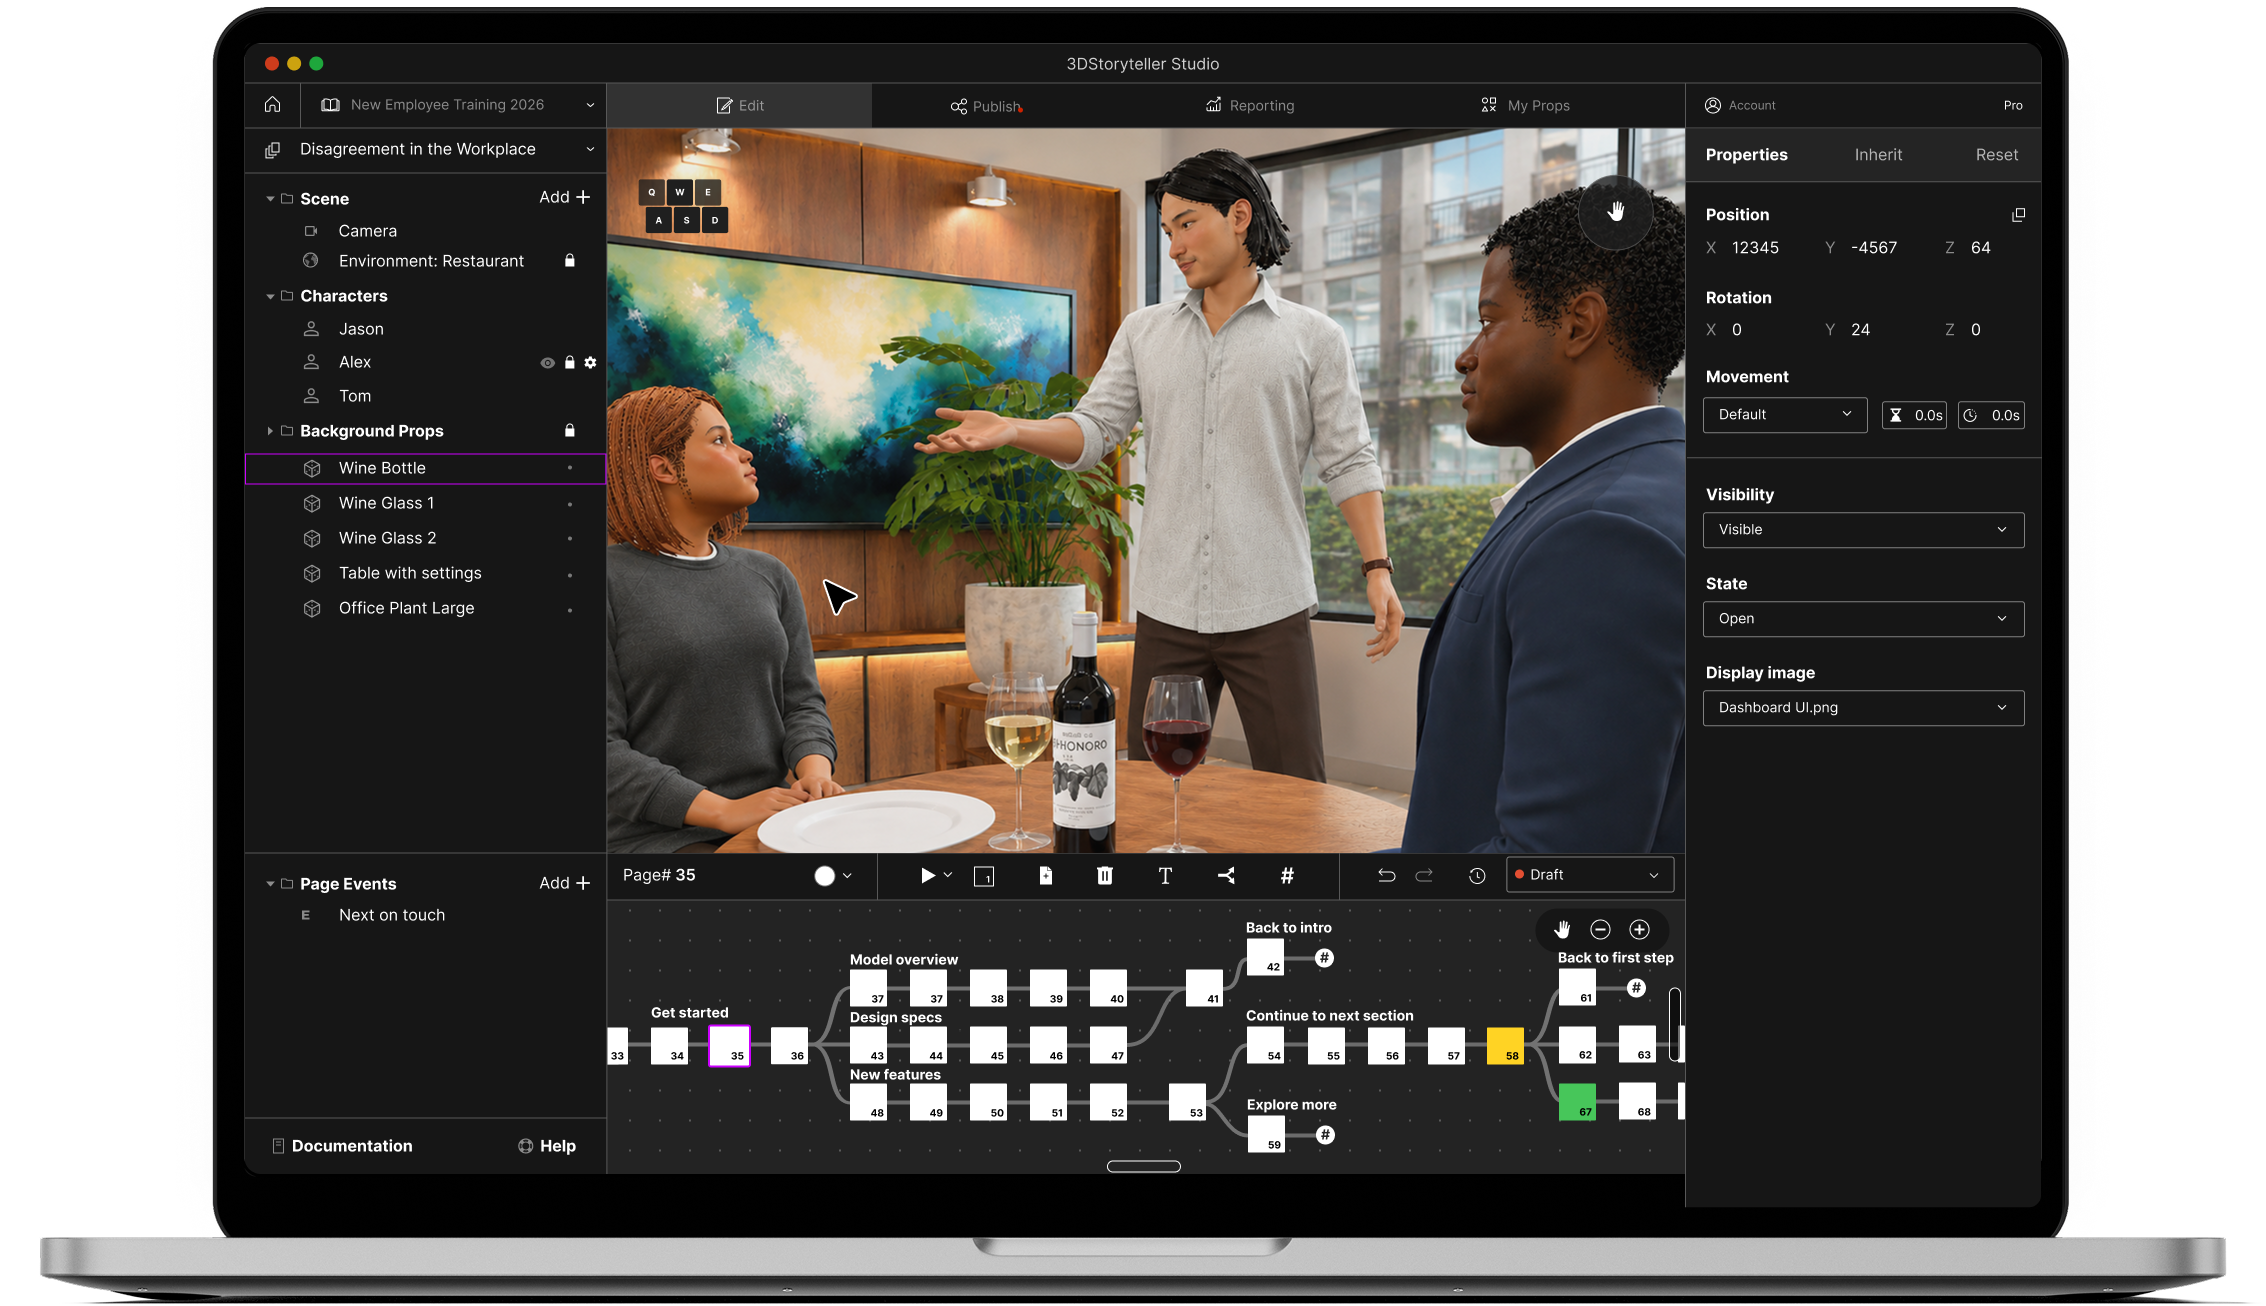Add a new Page Event
2266x1306 pixels.
pyautogui.click(x=564, y=884)
